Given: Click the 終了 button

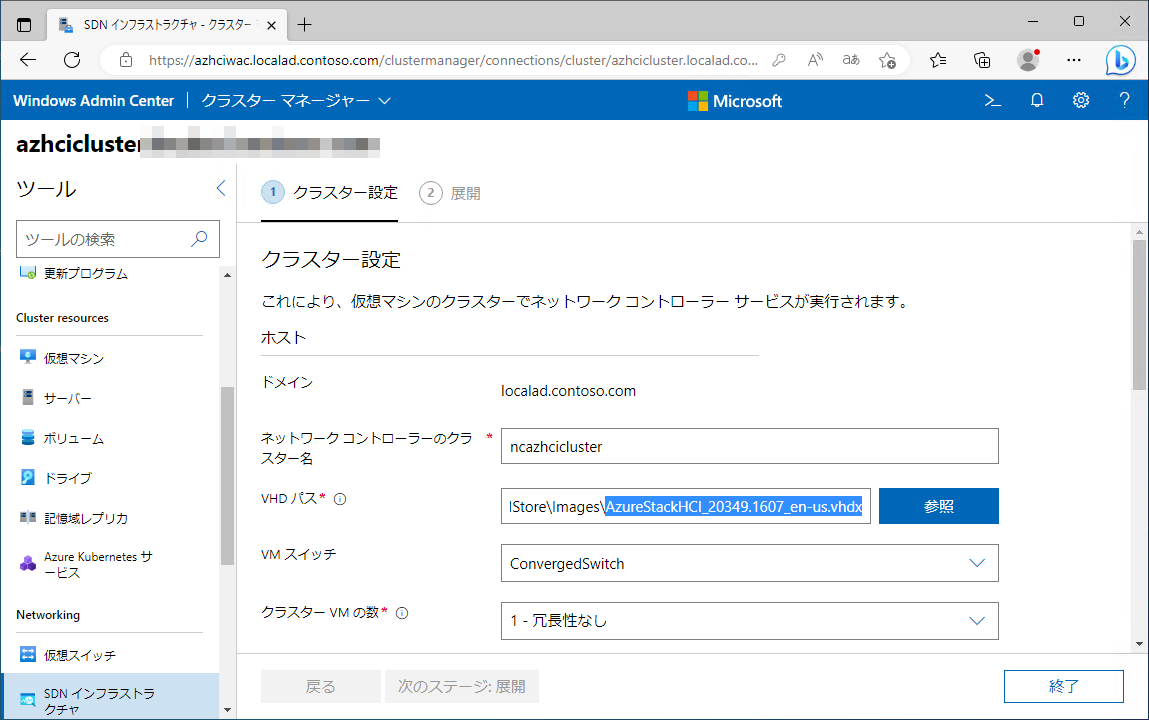Looking at the screenshot, I should point(1063,686).
